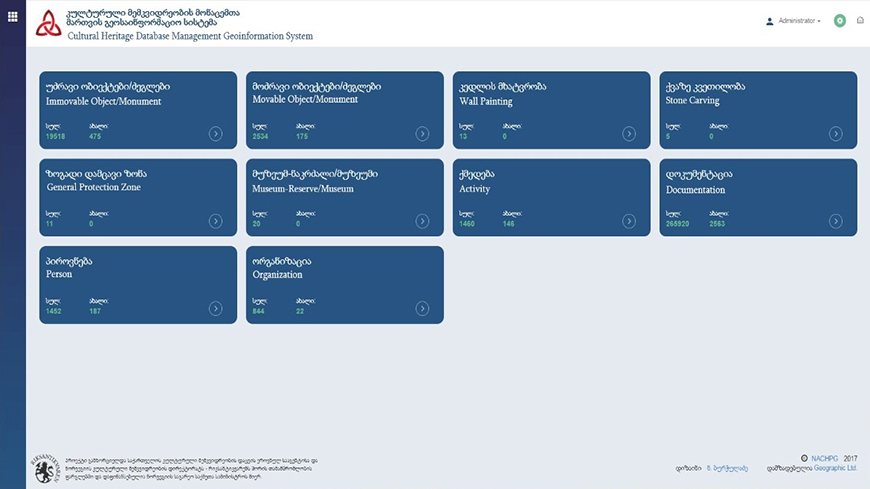Click total count 11 on General Protection Zone
This screenshot has height=489, width=870.
click(49, 224)
